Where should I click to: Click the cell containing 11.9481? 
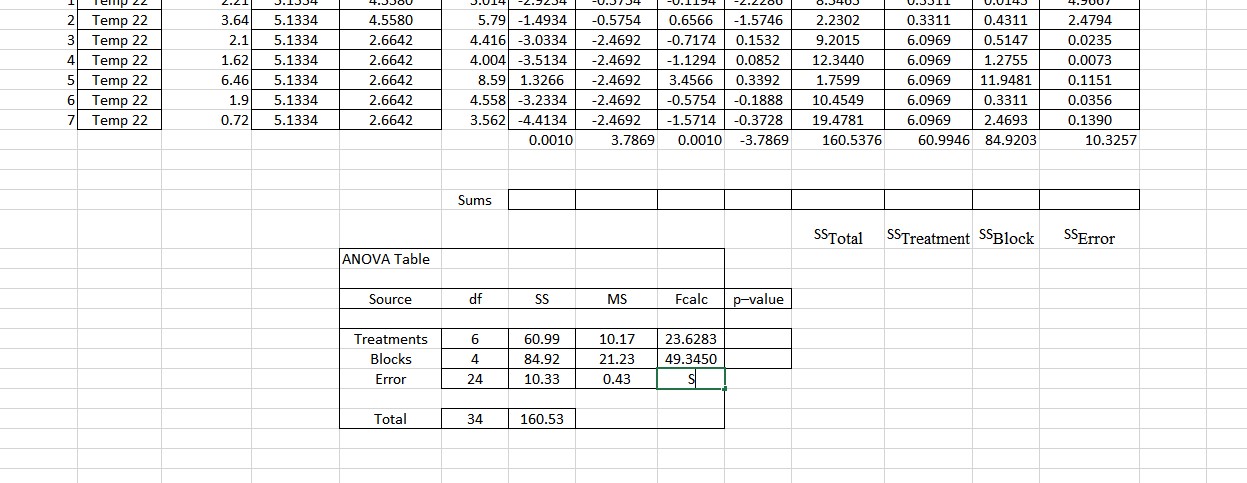[1006, 80]
